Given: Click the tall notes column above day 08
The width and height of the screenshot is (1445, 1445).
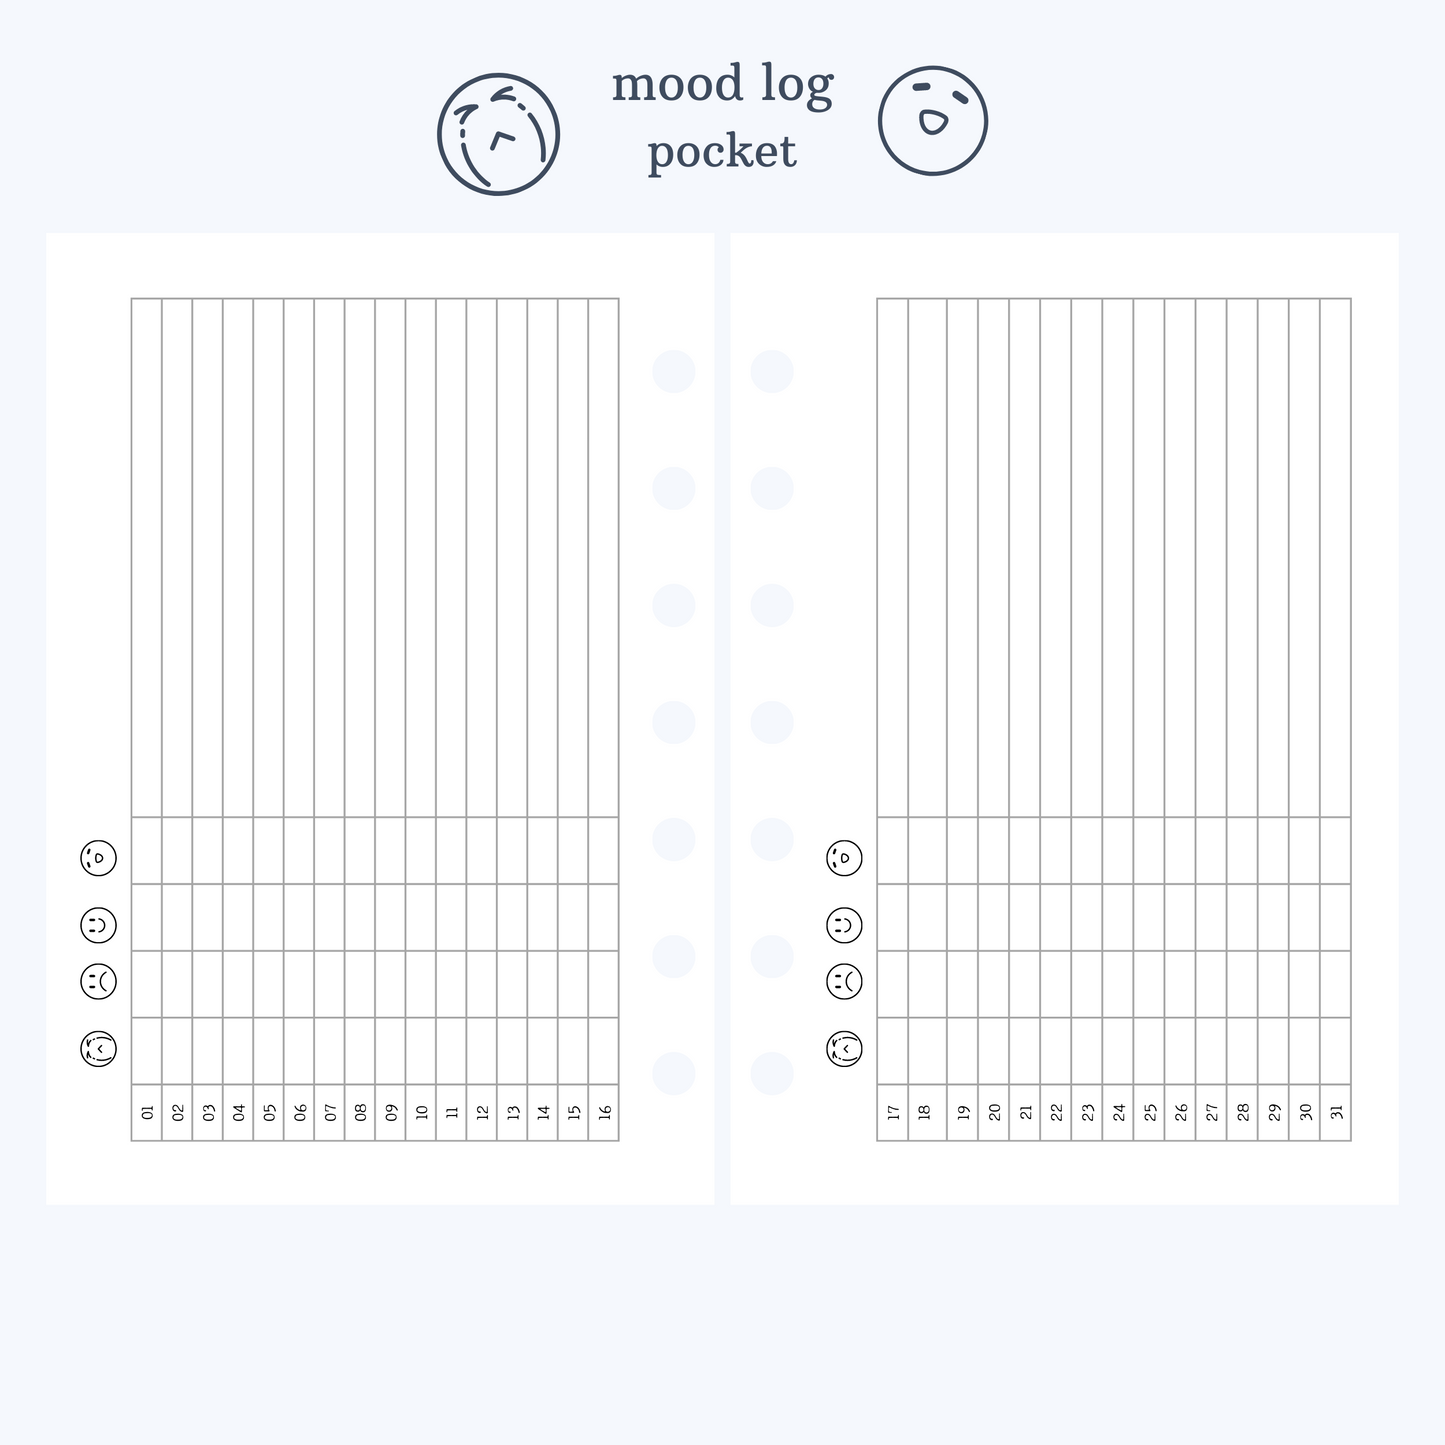Looking at the screenshot, I should pos(360,557).
